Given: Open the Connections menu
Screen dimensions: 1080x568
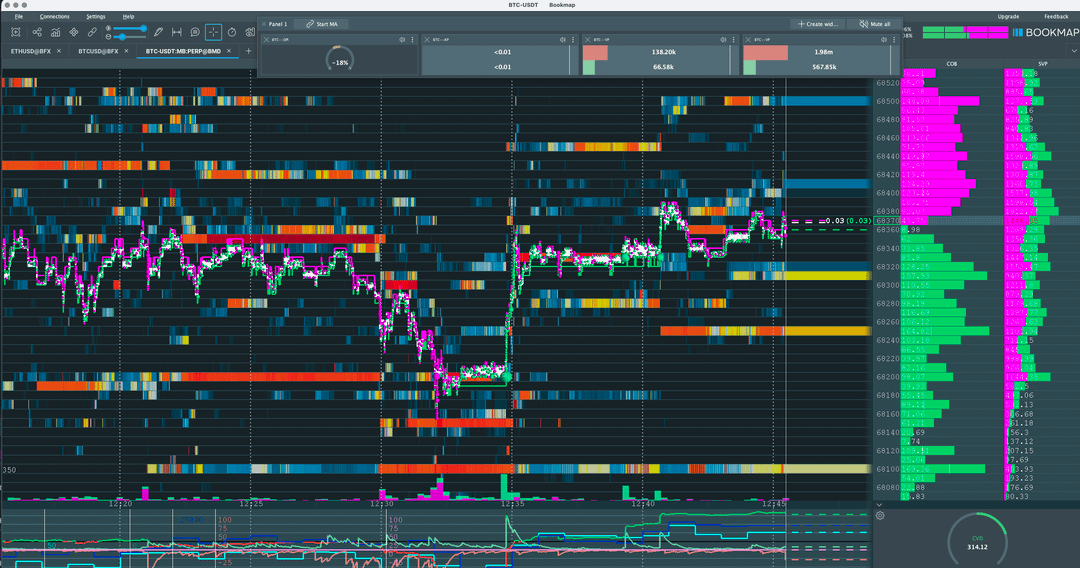Looking at the screenshot, I should point(55,17).
